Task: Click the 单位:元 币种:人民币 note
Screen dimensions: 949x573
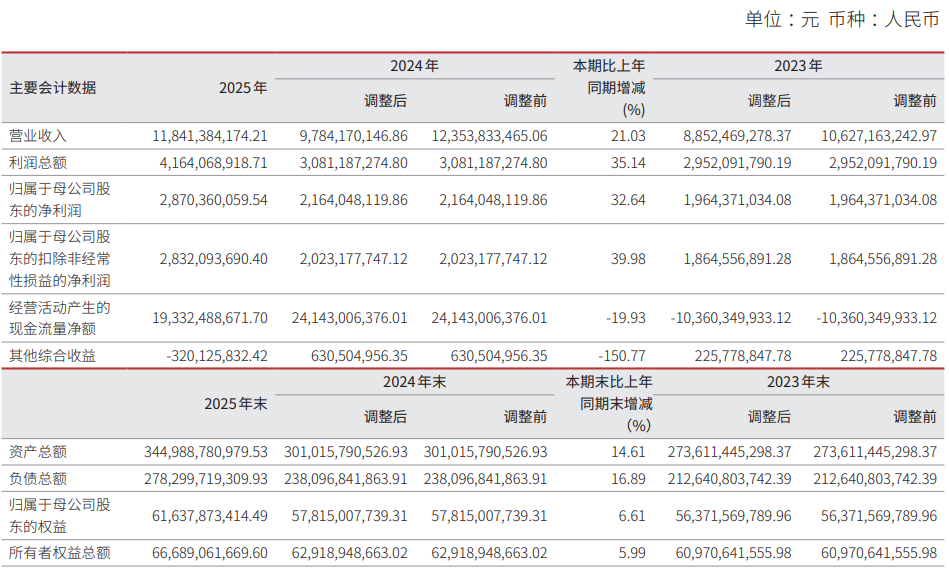Action: coord(842,19)
